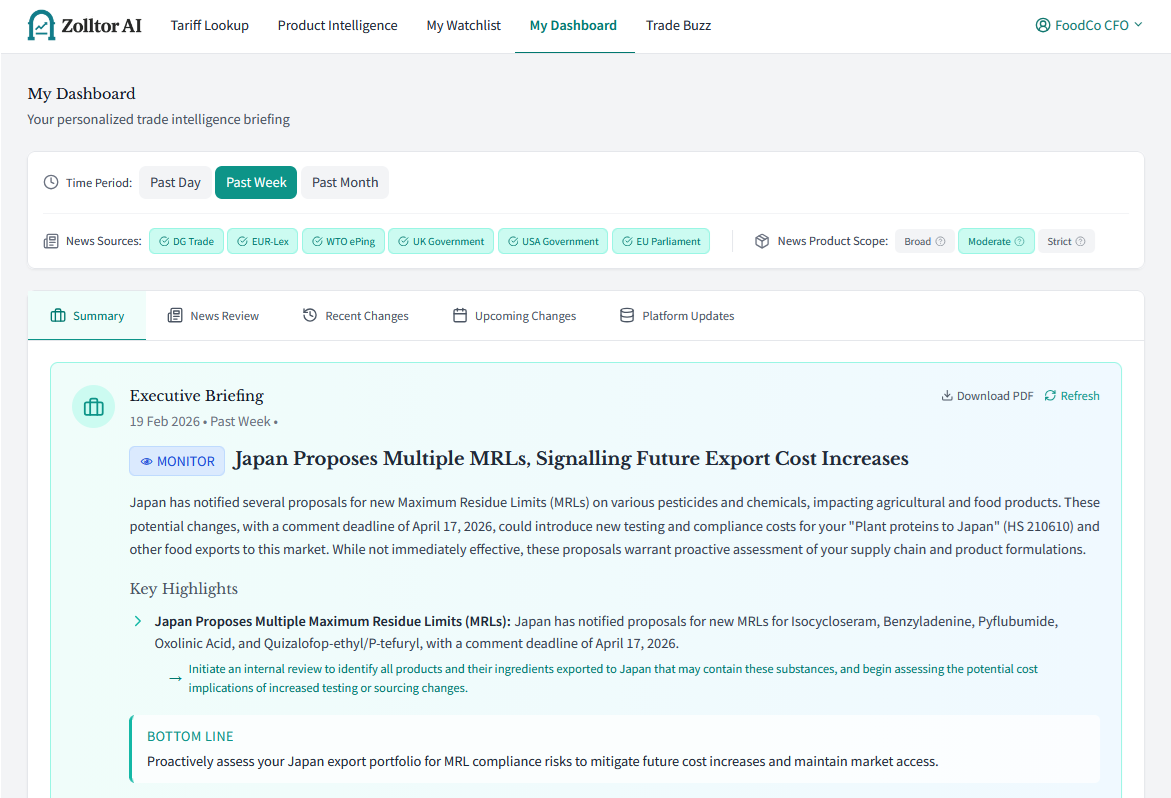Switch to the Summary tab
The width and height of the screenshot is (1171, 798).
coord(87,316)
